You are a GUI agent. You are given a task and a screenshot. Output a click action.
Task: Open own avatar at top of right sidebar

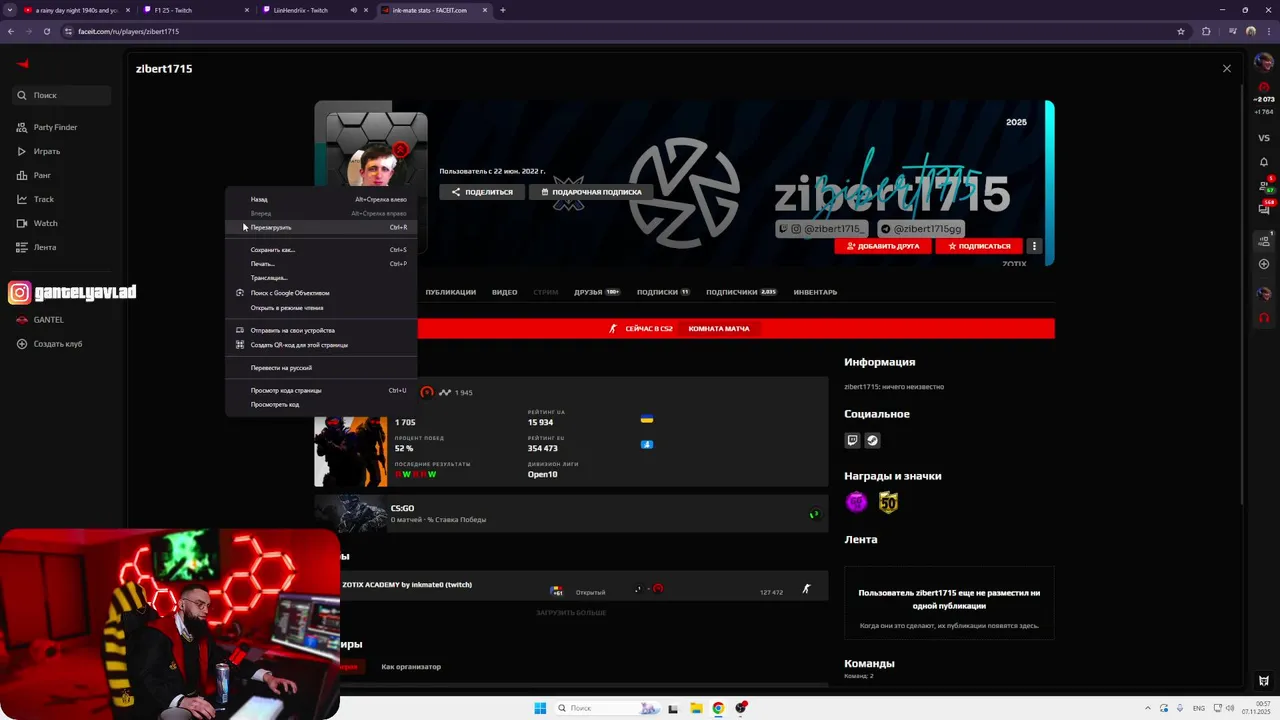coord(1264,62)
